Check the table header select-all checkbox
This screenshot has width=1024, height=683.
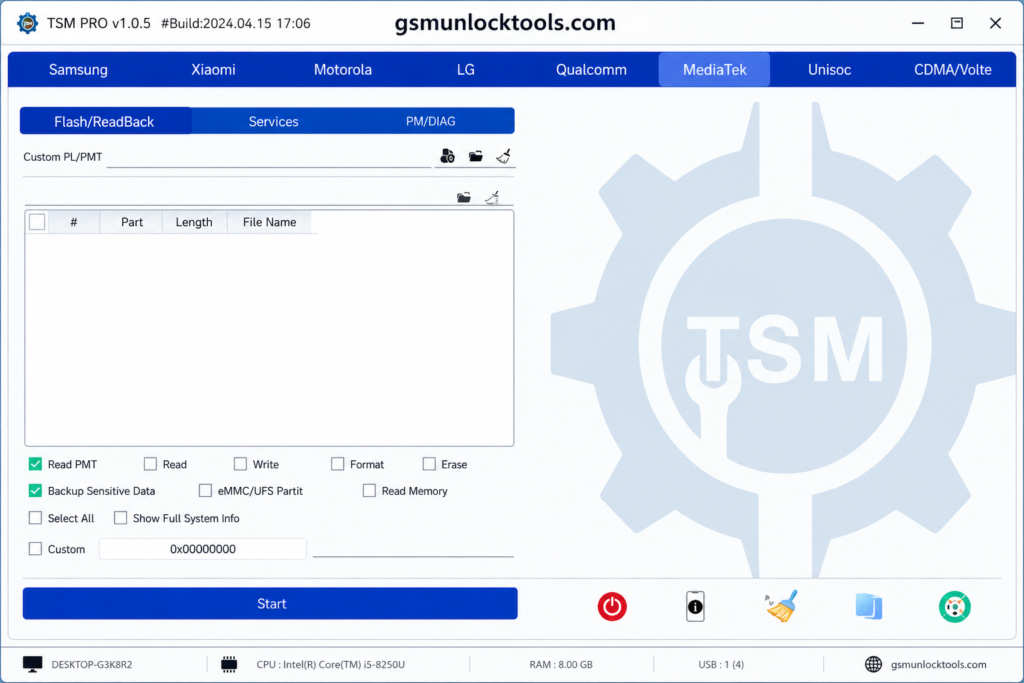coord(37,222)
